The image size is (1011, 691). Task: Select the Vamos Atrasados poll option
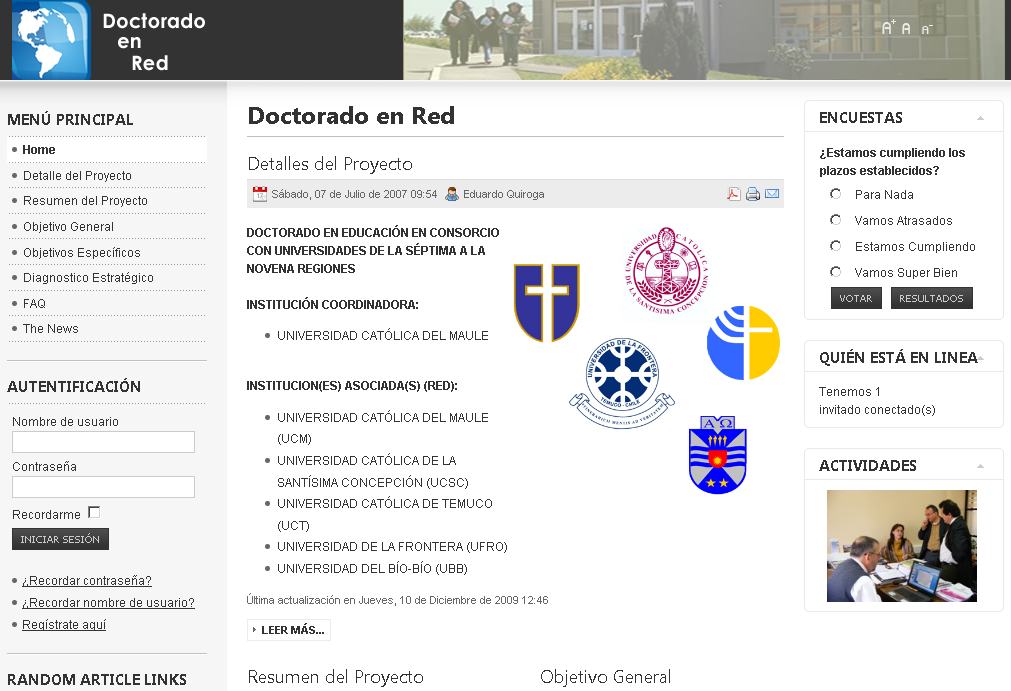point(836,220)
